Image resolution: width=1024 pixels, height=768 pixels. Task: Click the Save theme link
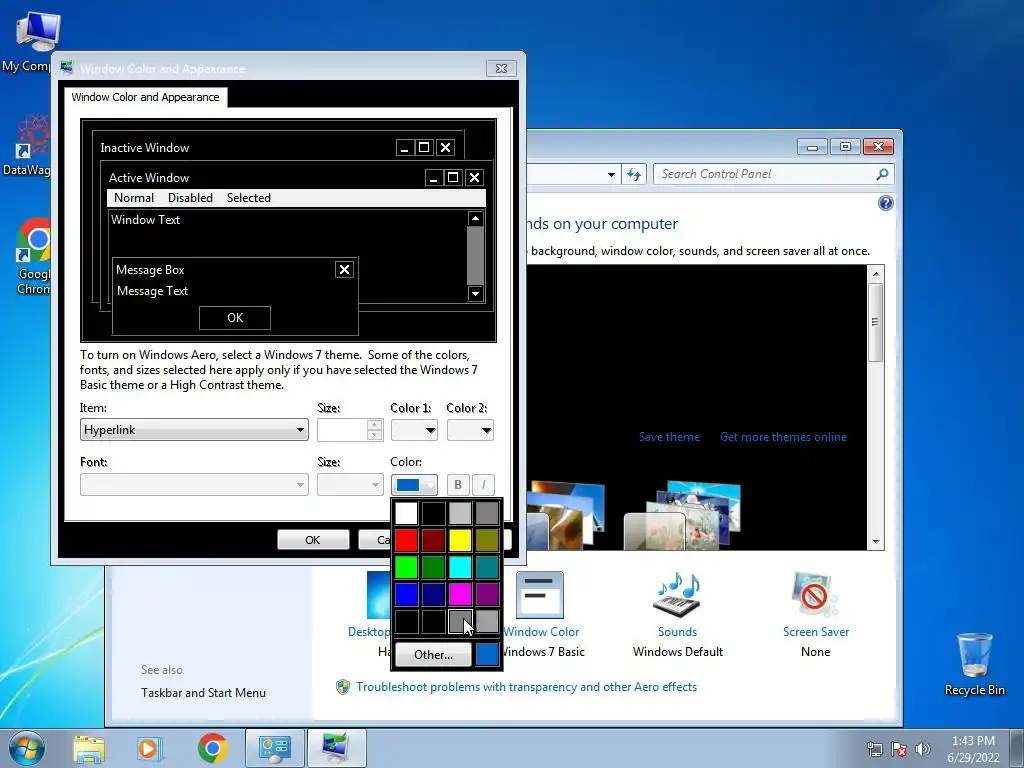point(669,437)
